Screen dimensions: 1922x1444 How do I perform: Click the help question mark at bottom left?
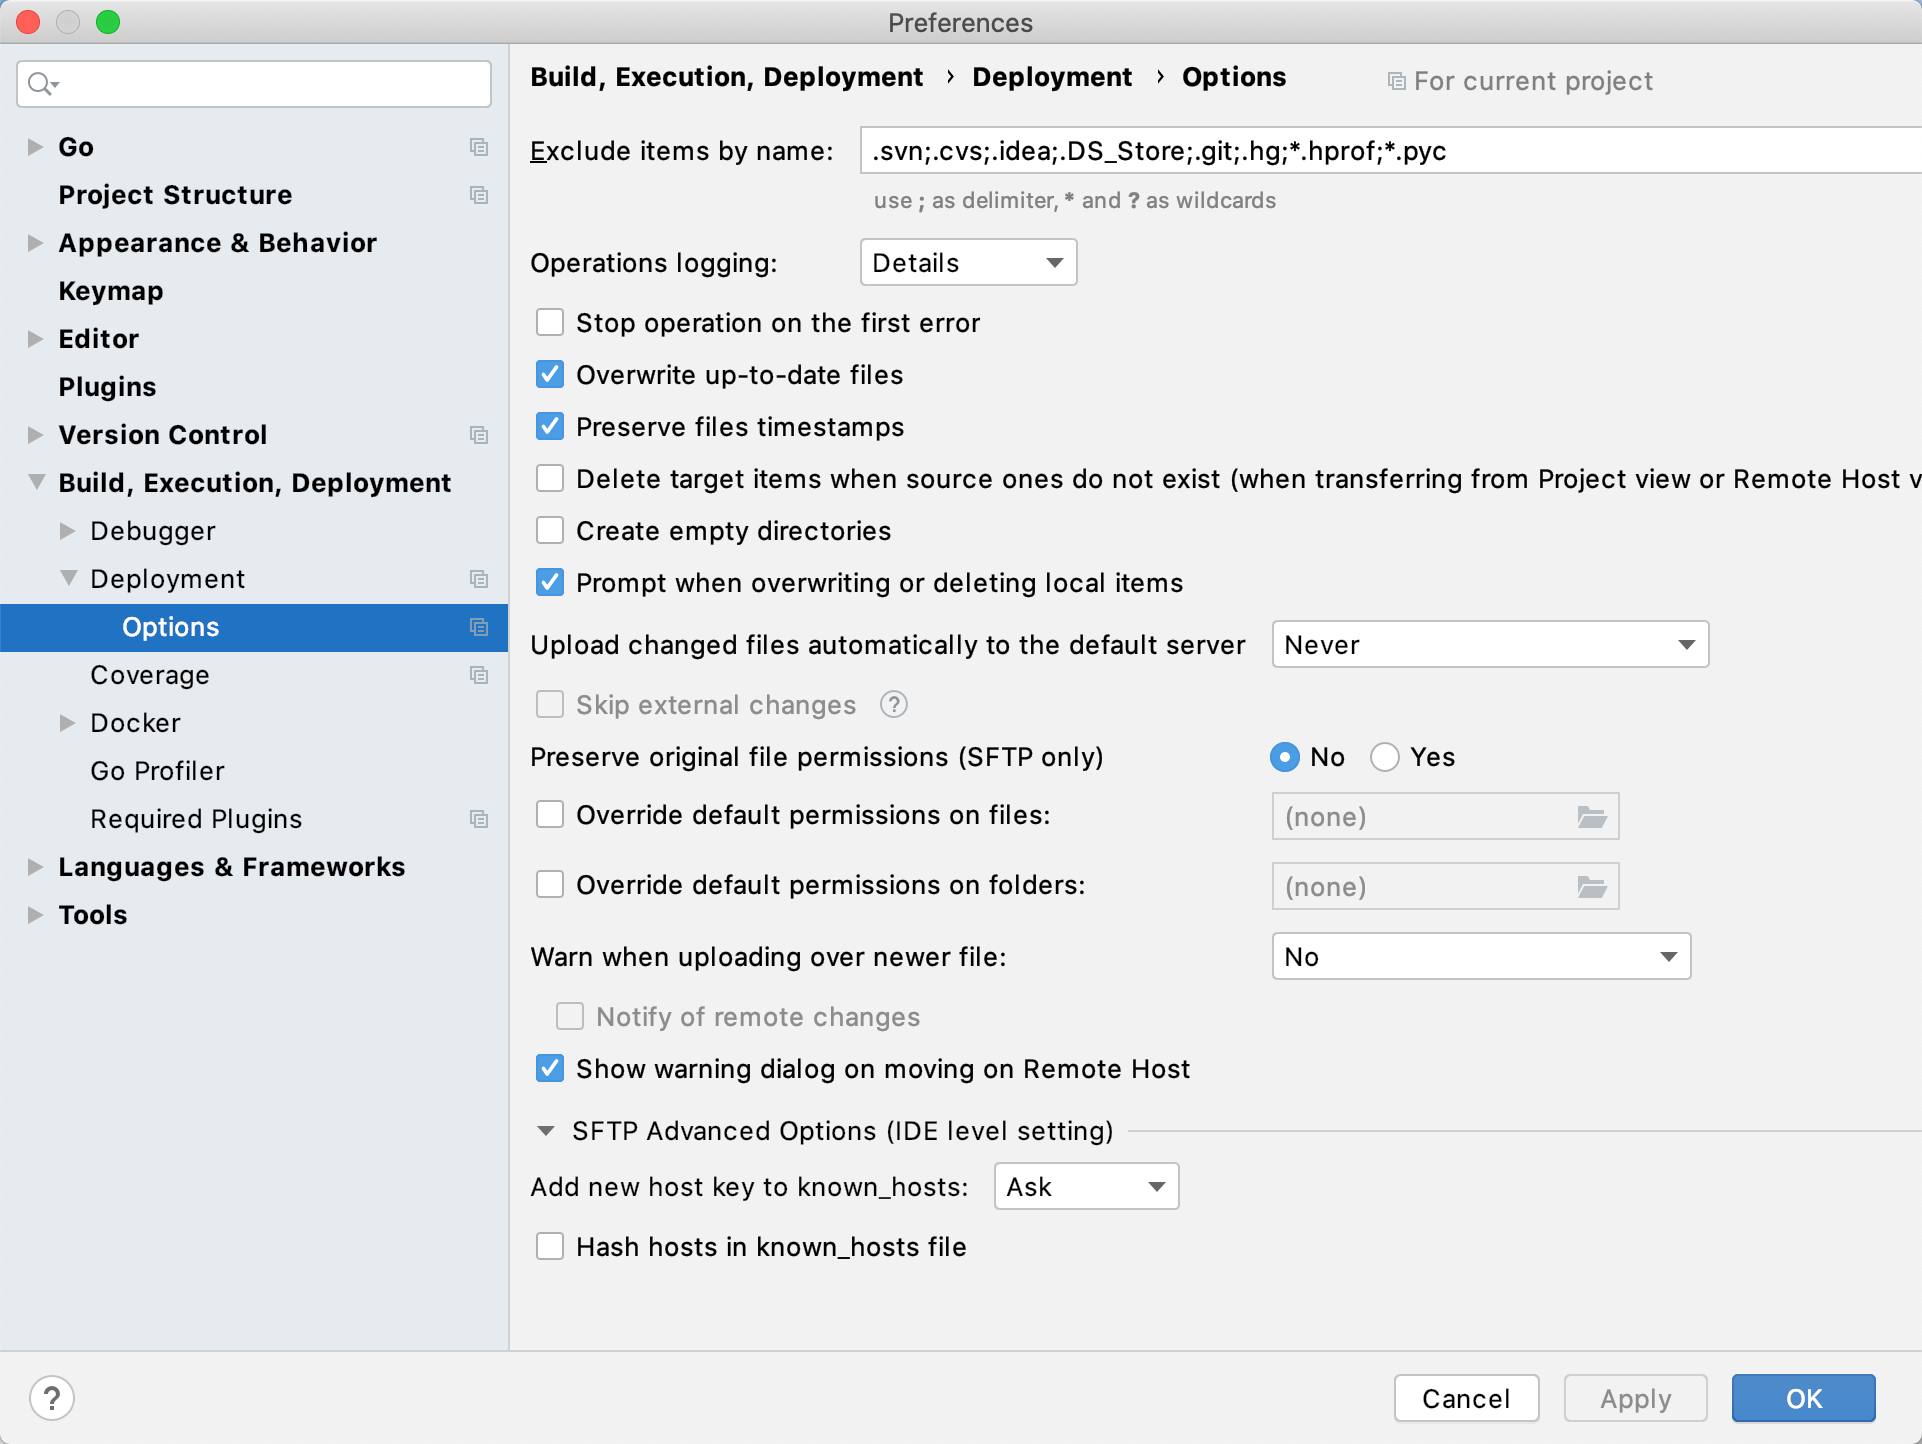tap(52, 1397)
